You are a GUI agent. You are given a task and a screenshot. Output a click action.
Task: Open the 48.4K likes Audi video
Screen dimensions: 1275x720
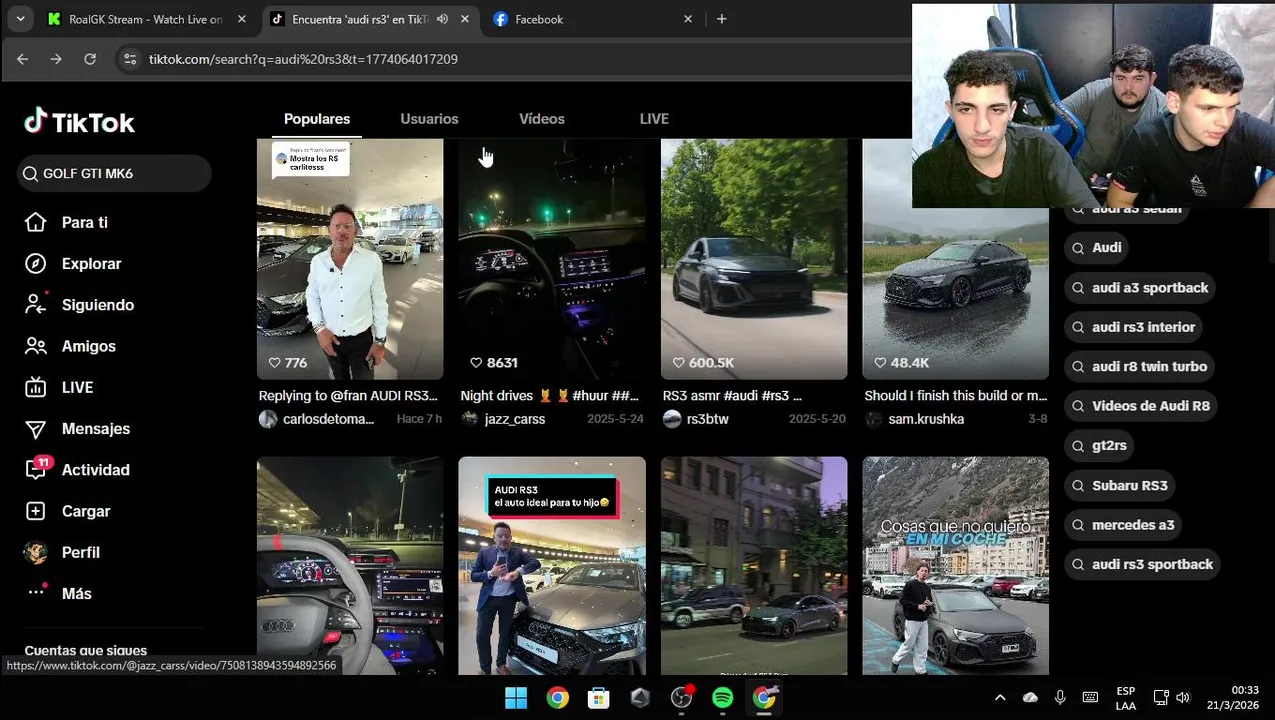pyautogui.click(x=955, y=259)
